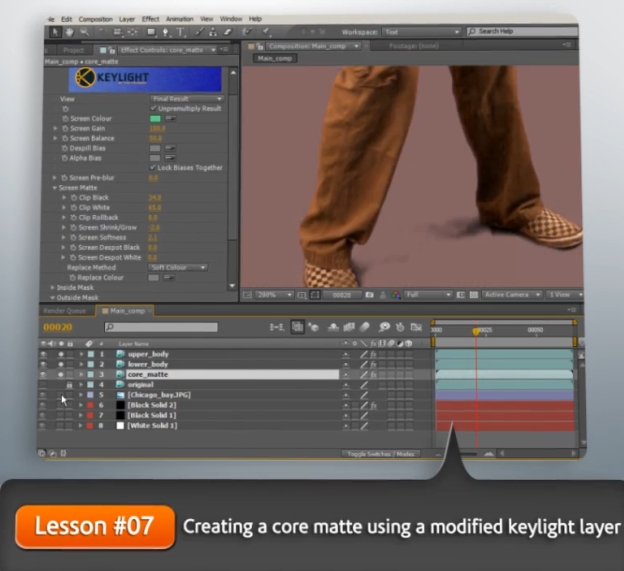Click the Screen Shrink/Grow value
The image size is (624, 571).
154,228
